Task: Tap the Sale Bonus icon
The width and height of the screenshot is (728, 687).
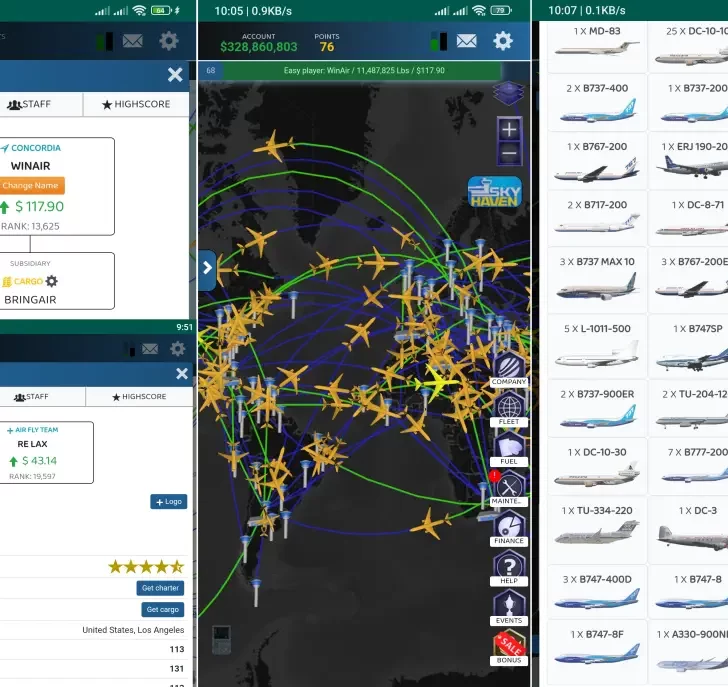Action: coord(509,646)
